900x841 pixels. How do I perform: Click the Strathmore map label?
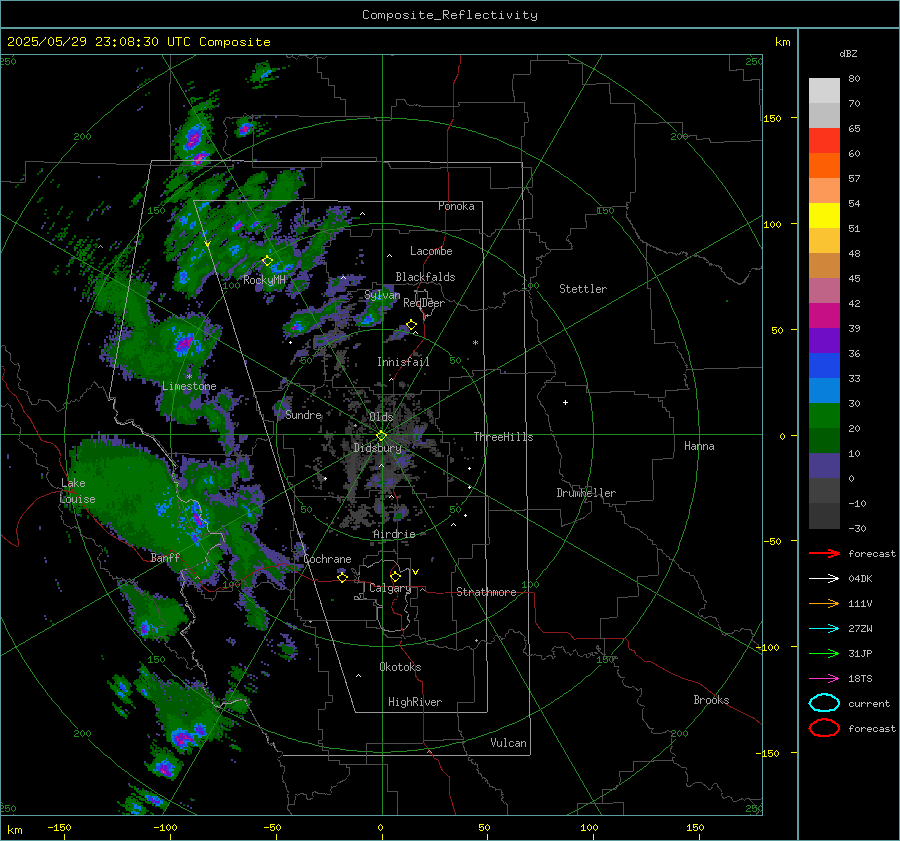[x=486, y=592]
